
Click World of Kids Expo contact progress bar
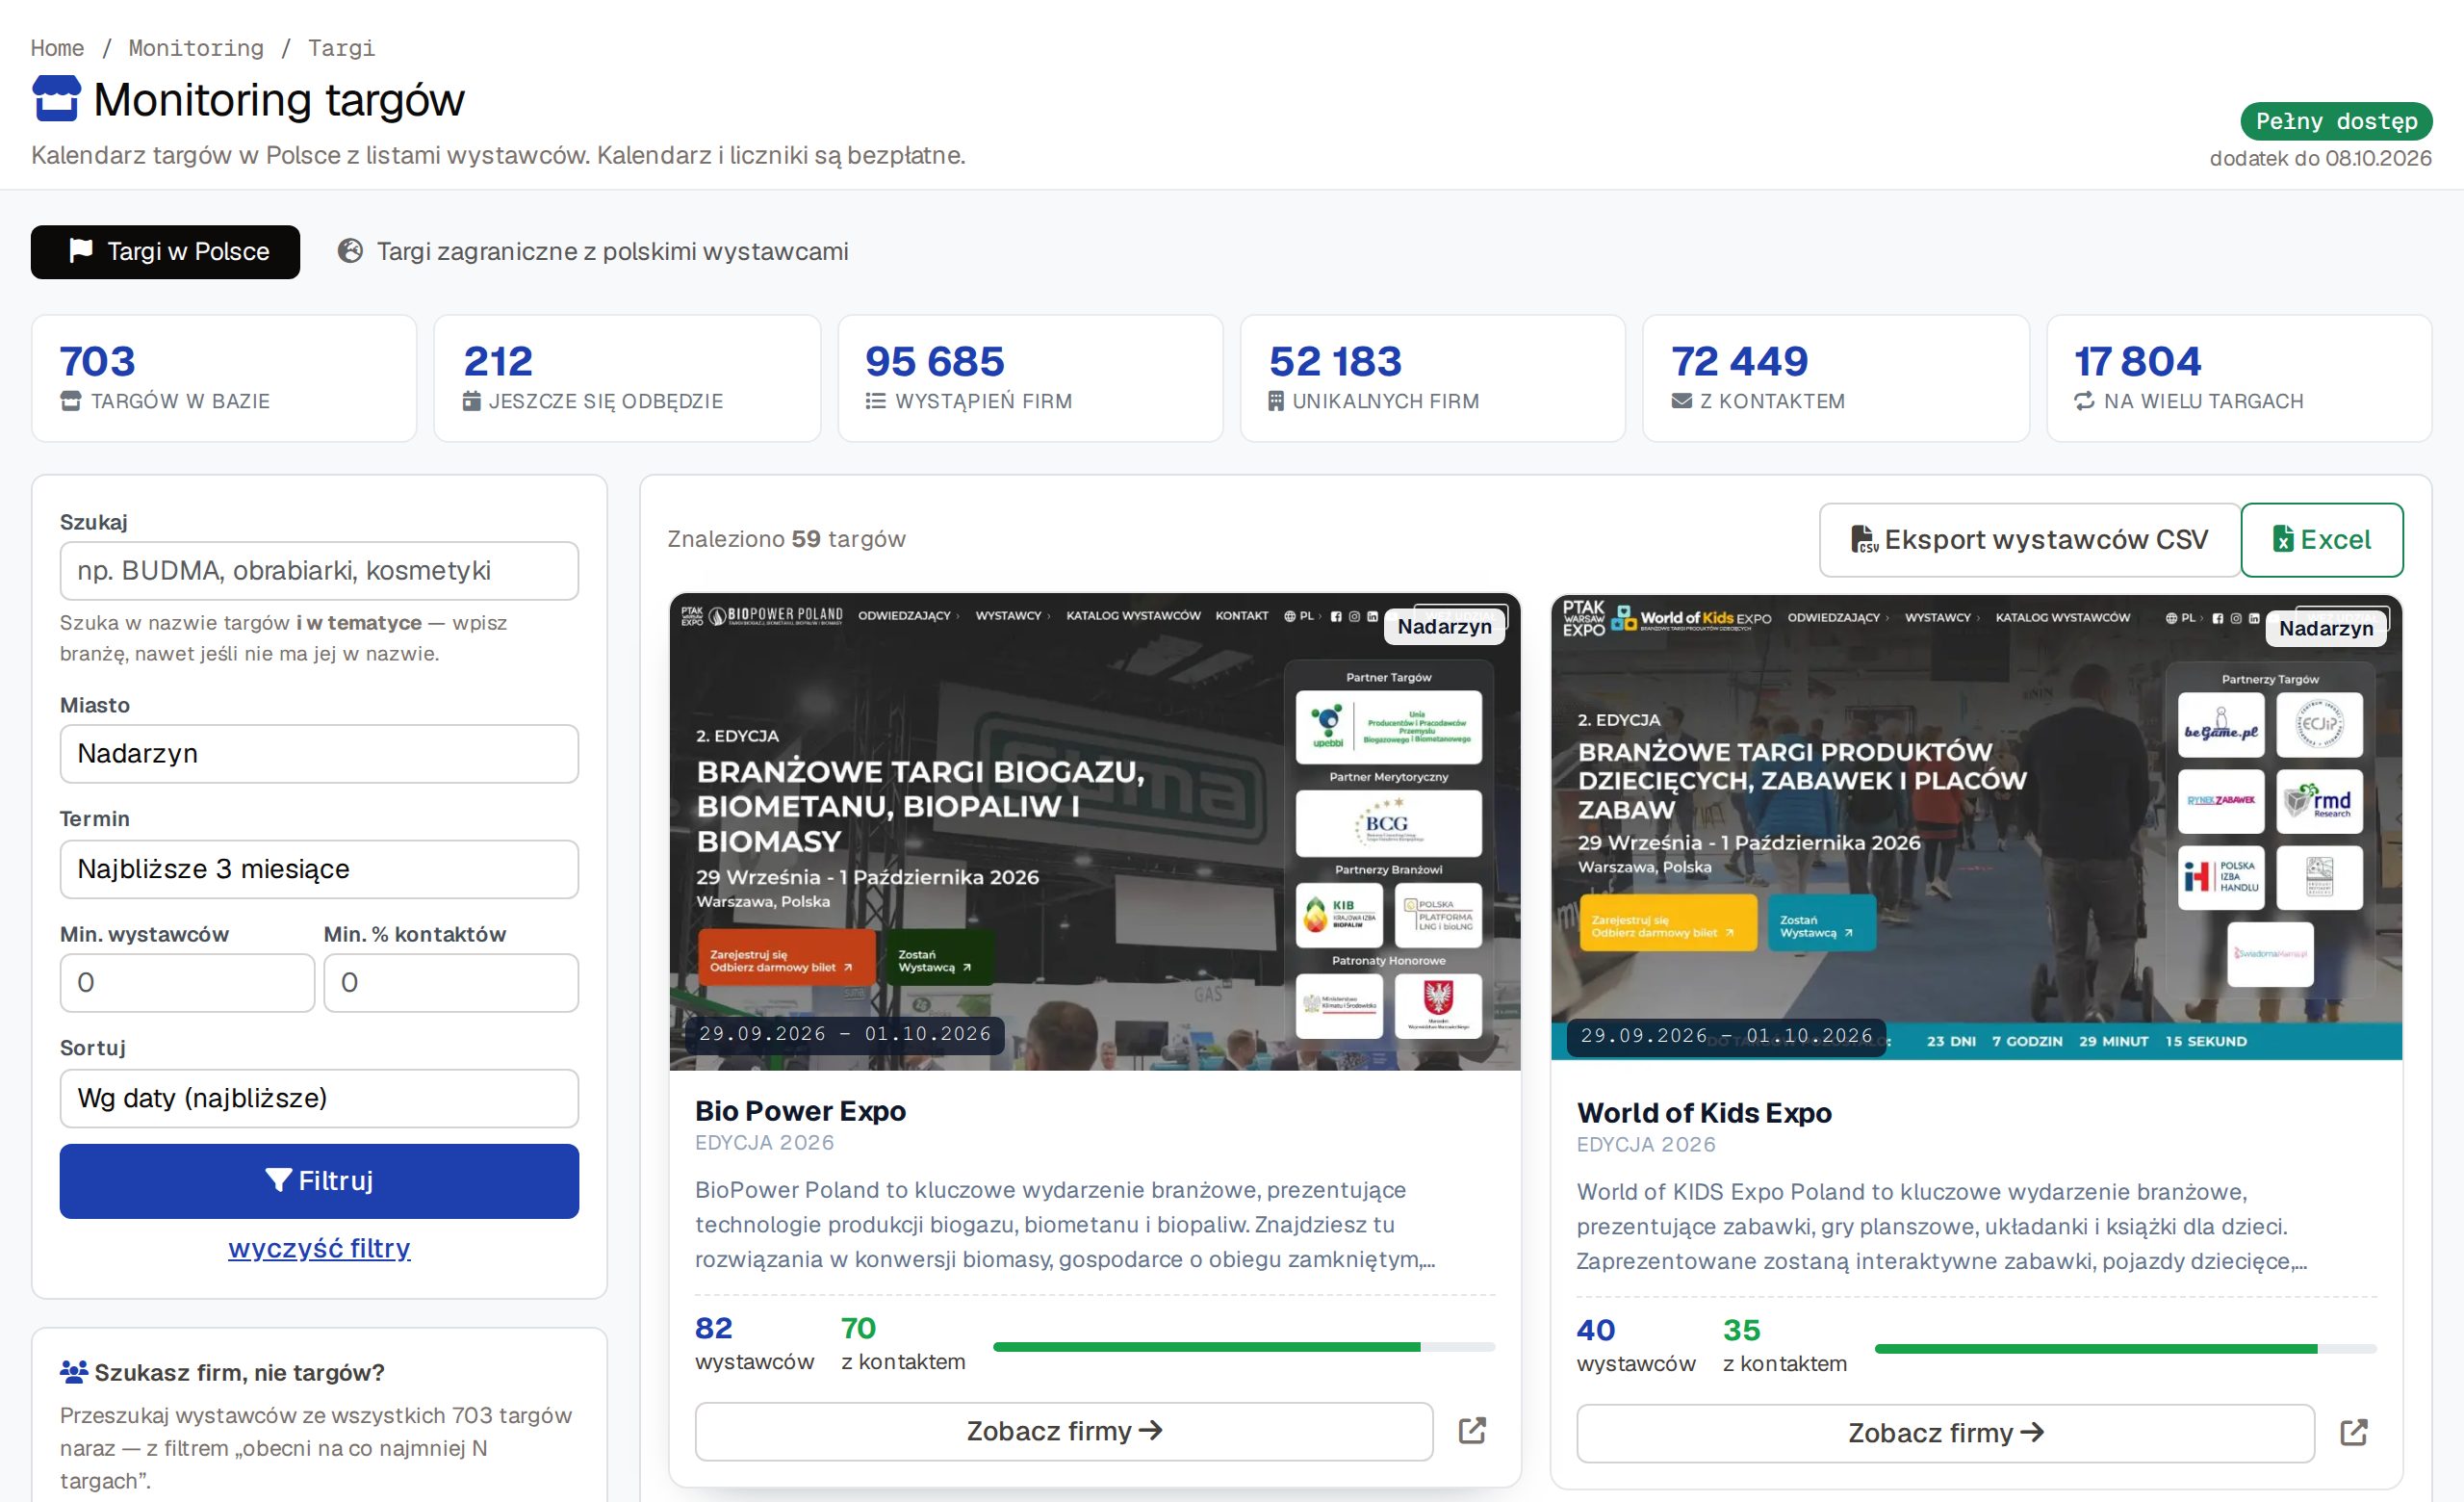(2126, 1349)
